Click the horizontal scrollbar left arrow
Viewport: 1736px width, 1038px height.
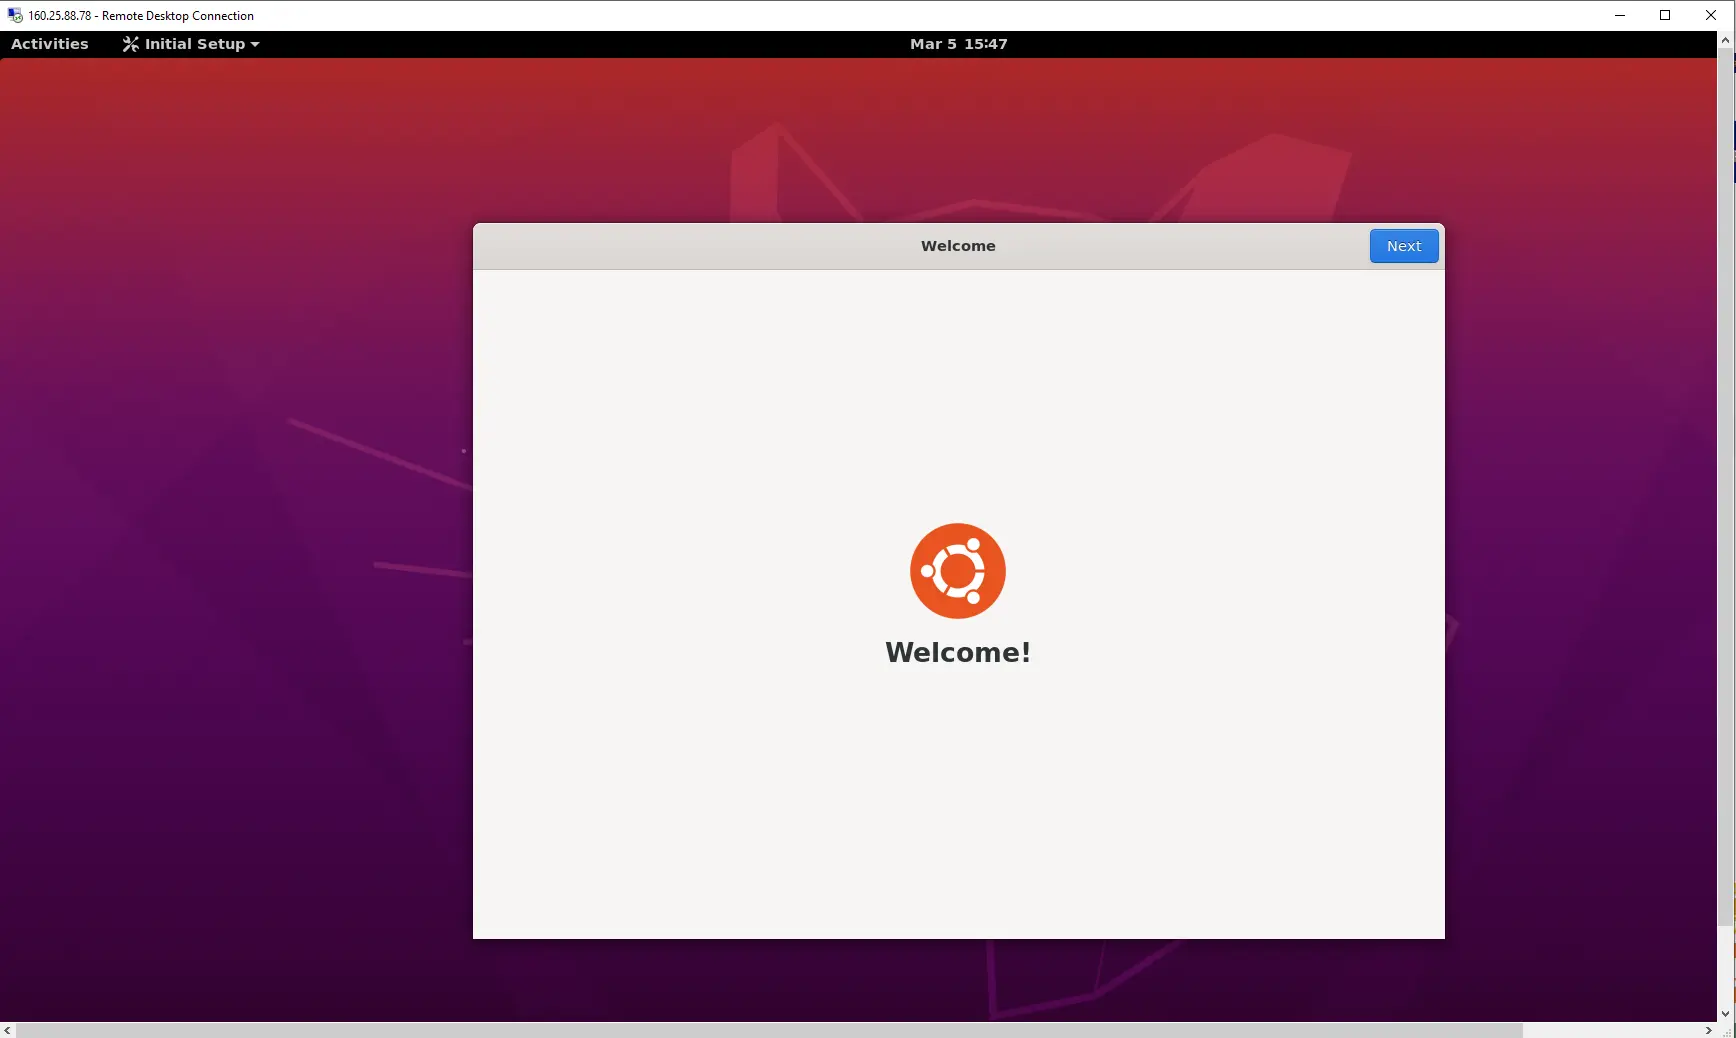8,1030
